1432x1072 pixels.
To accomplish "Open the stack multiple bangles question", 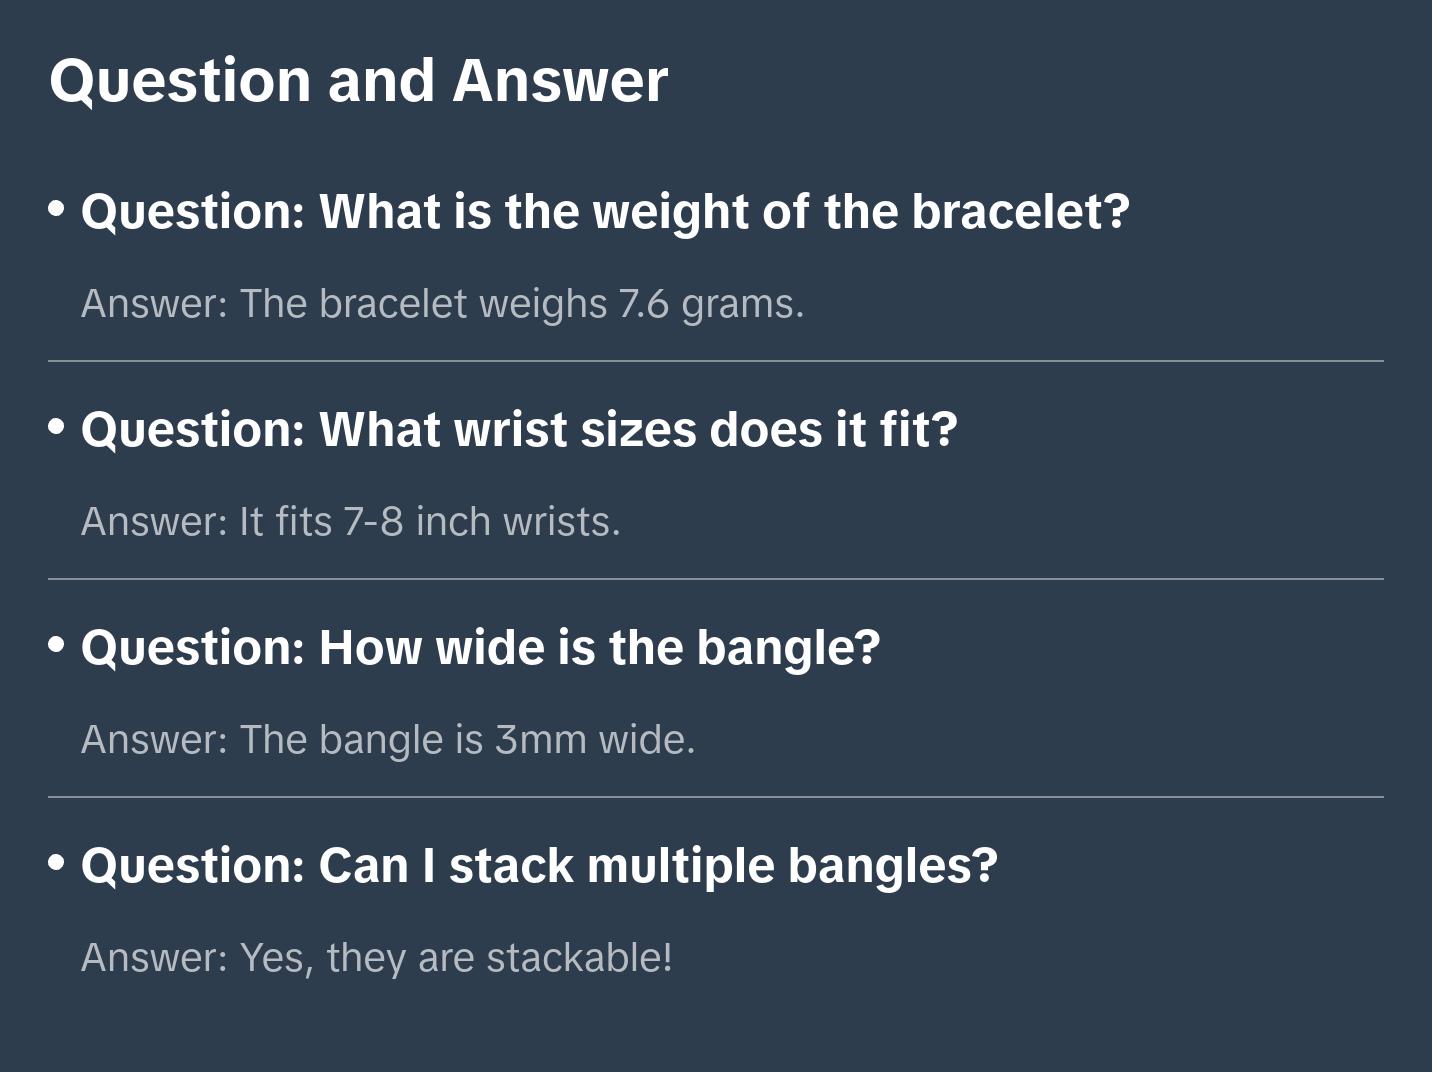I will [538, 866].
